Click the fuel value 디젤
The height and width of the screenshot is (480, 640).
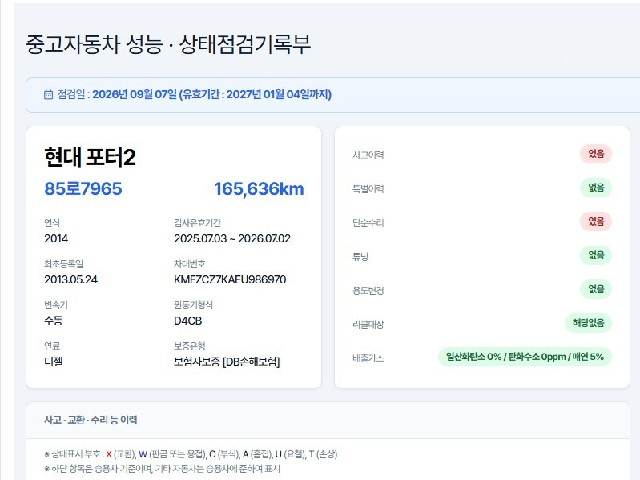coord(53,361)
